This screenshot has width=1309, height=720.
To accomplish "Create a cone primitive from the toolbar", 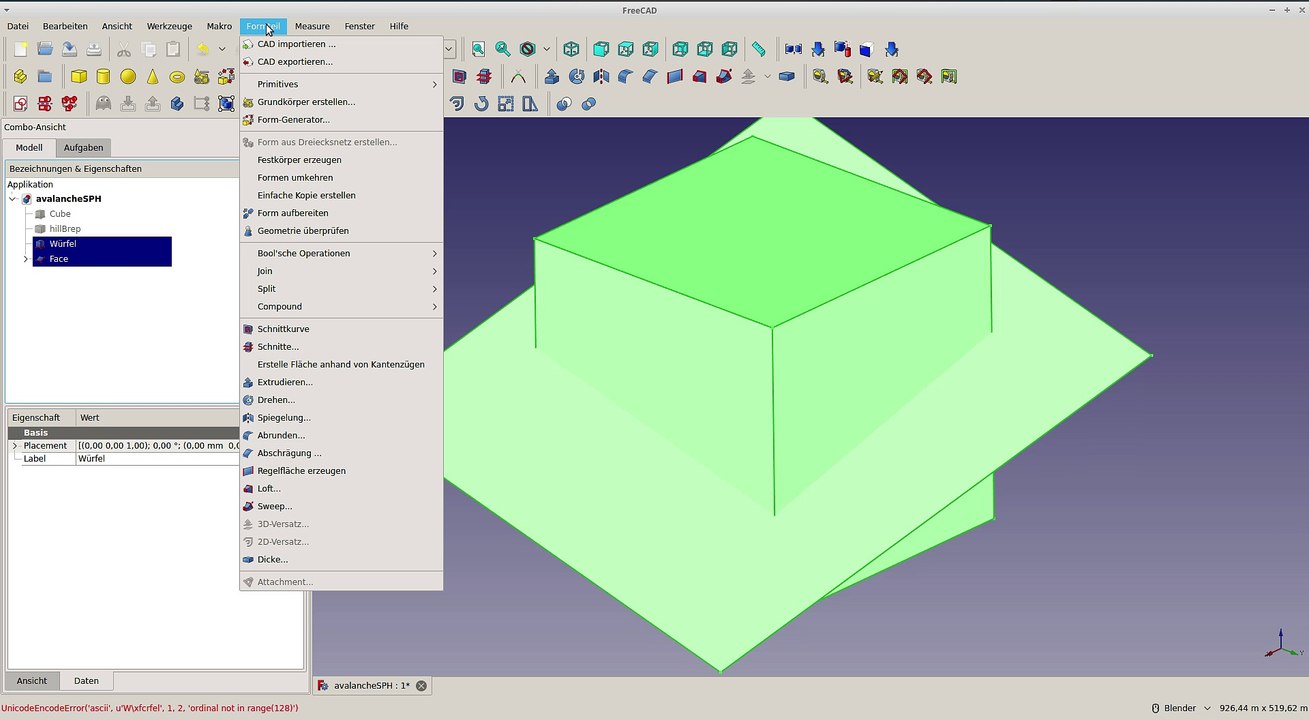I will click(x=153, y=77).
